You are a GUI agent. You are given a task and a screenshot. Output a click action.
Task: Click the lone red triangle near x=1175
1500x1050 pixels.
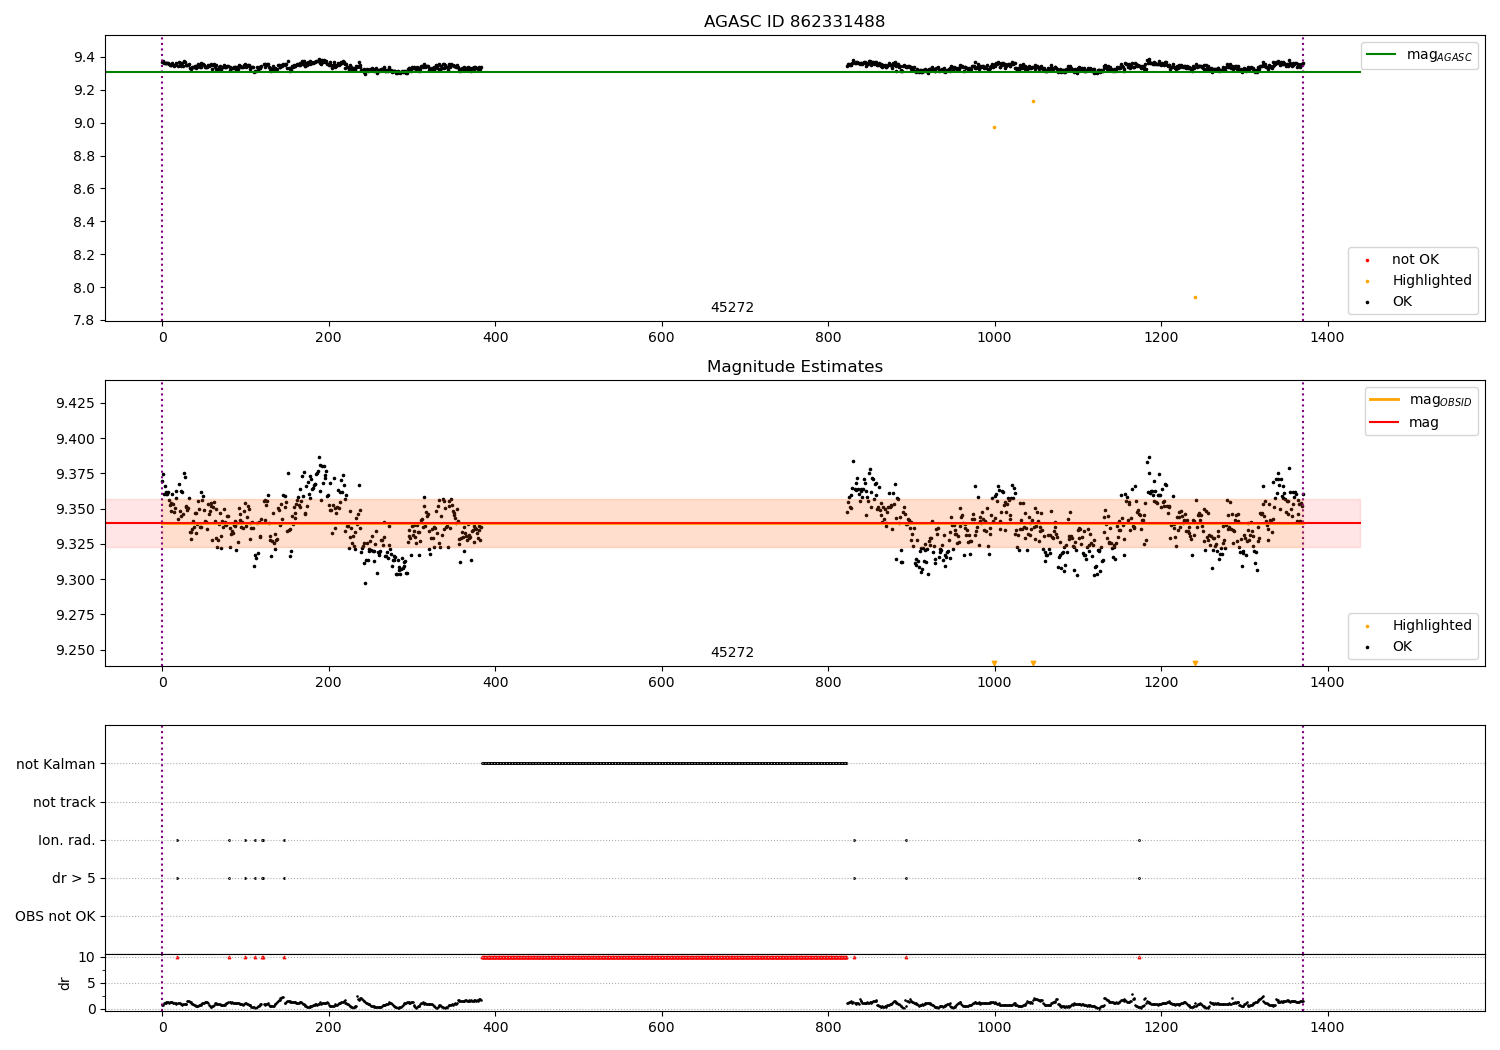(1139, 957)
